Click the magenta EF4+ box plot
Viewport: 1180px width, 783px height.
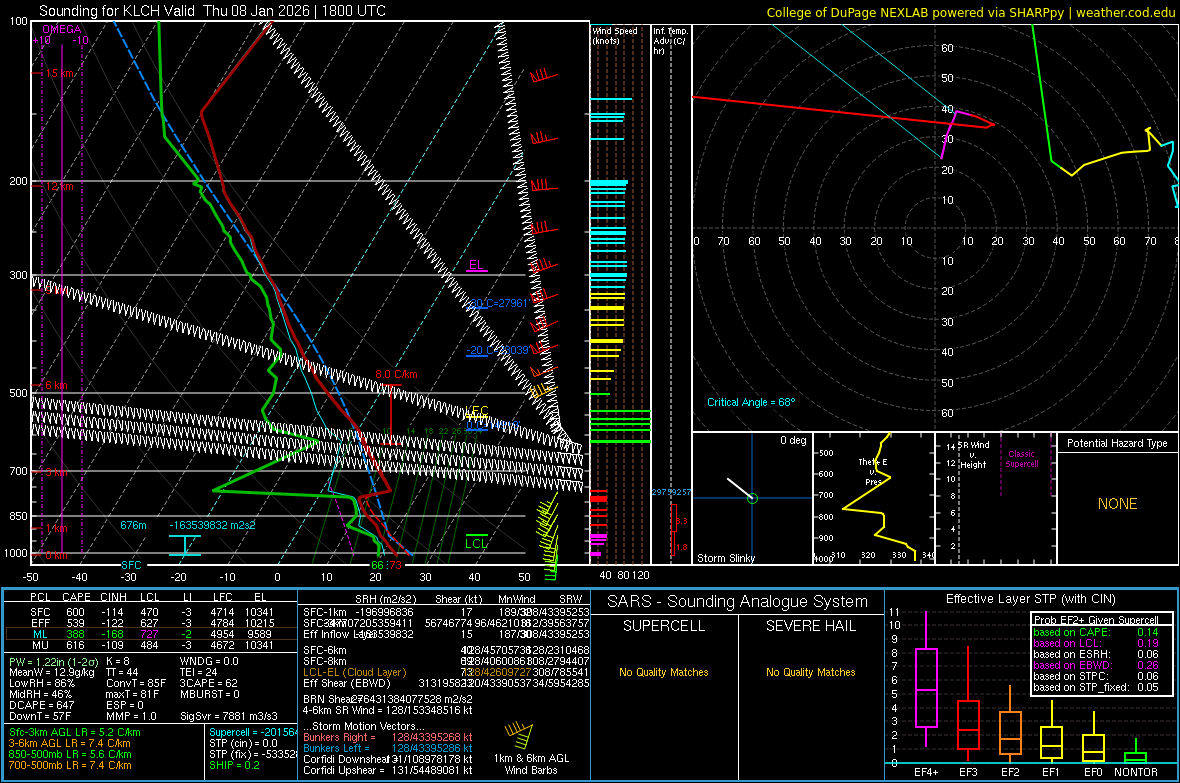click(x=925, y=687)
